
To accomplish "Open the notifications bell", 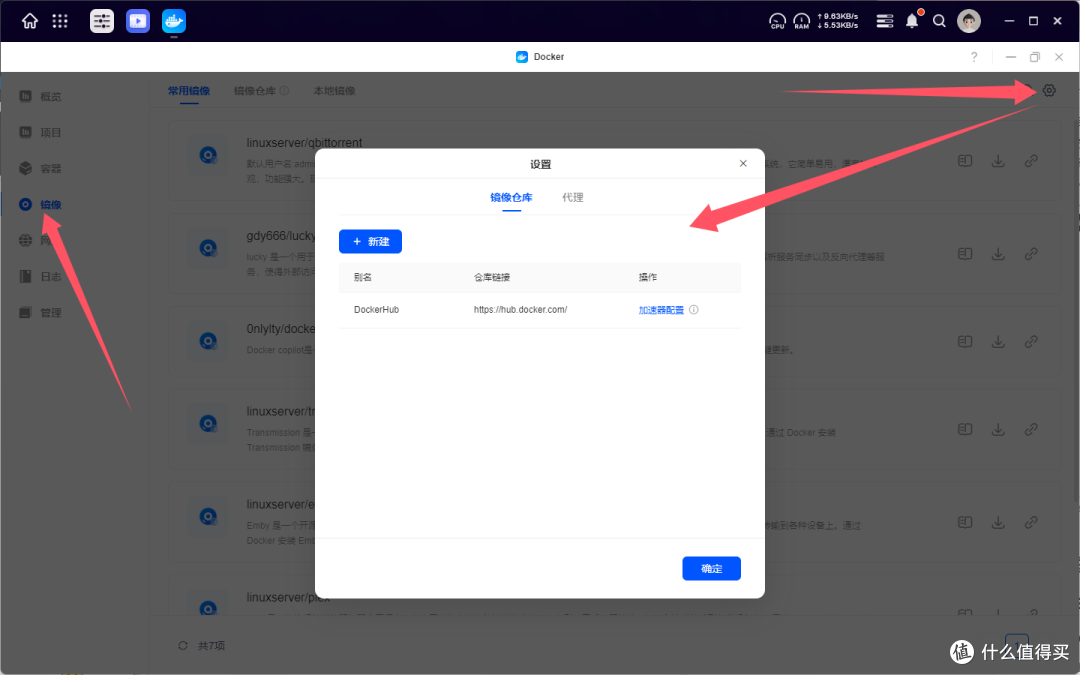I will coord(912,21).
